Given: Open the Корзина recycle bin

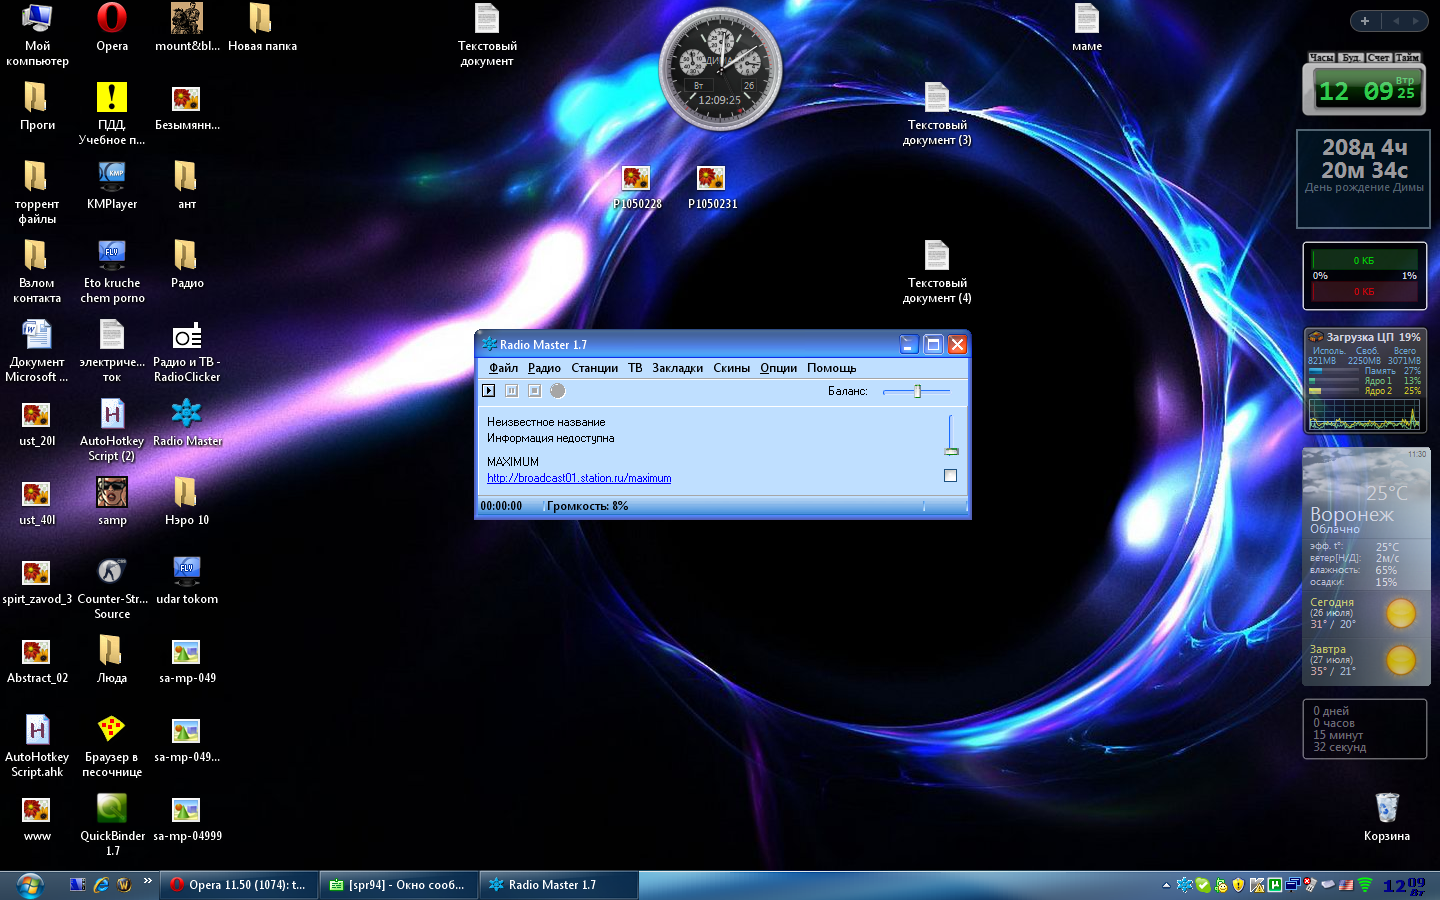Looking at the screenshot, I should coord(1387,817).
